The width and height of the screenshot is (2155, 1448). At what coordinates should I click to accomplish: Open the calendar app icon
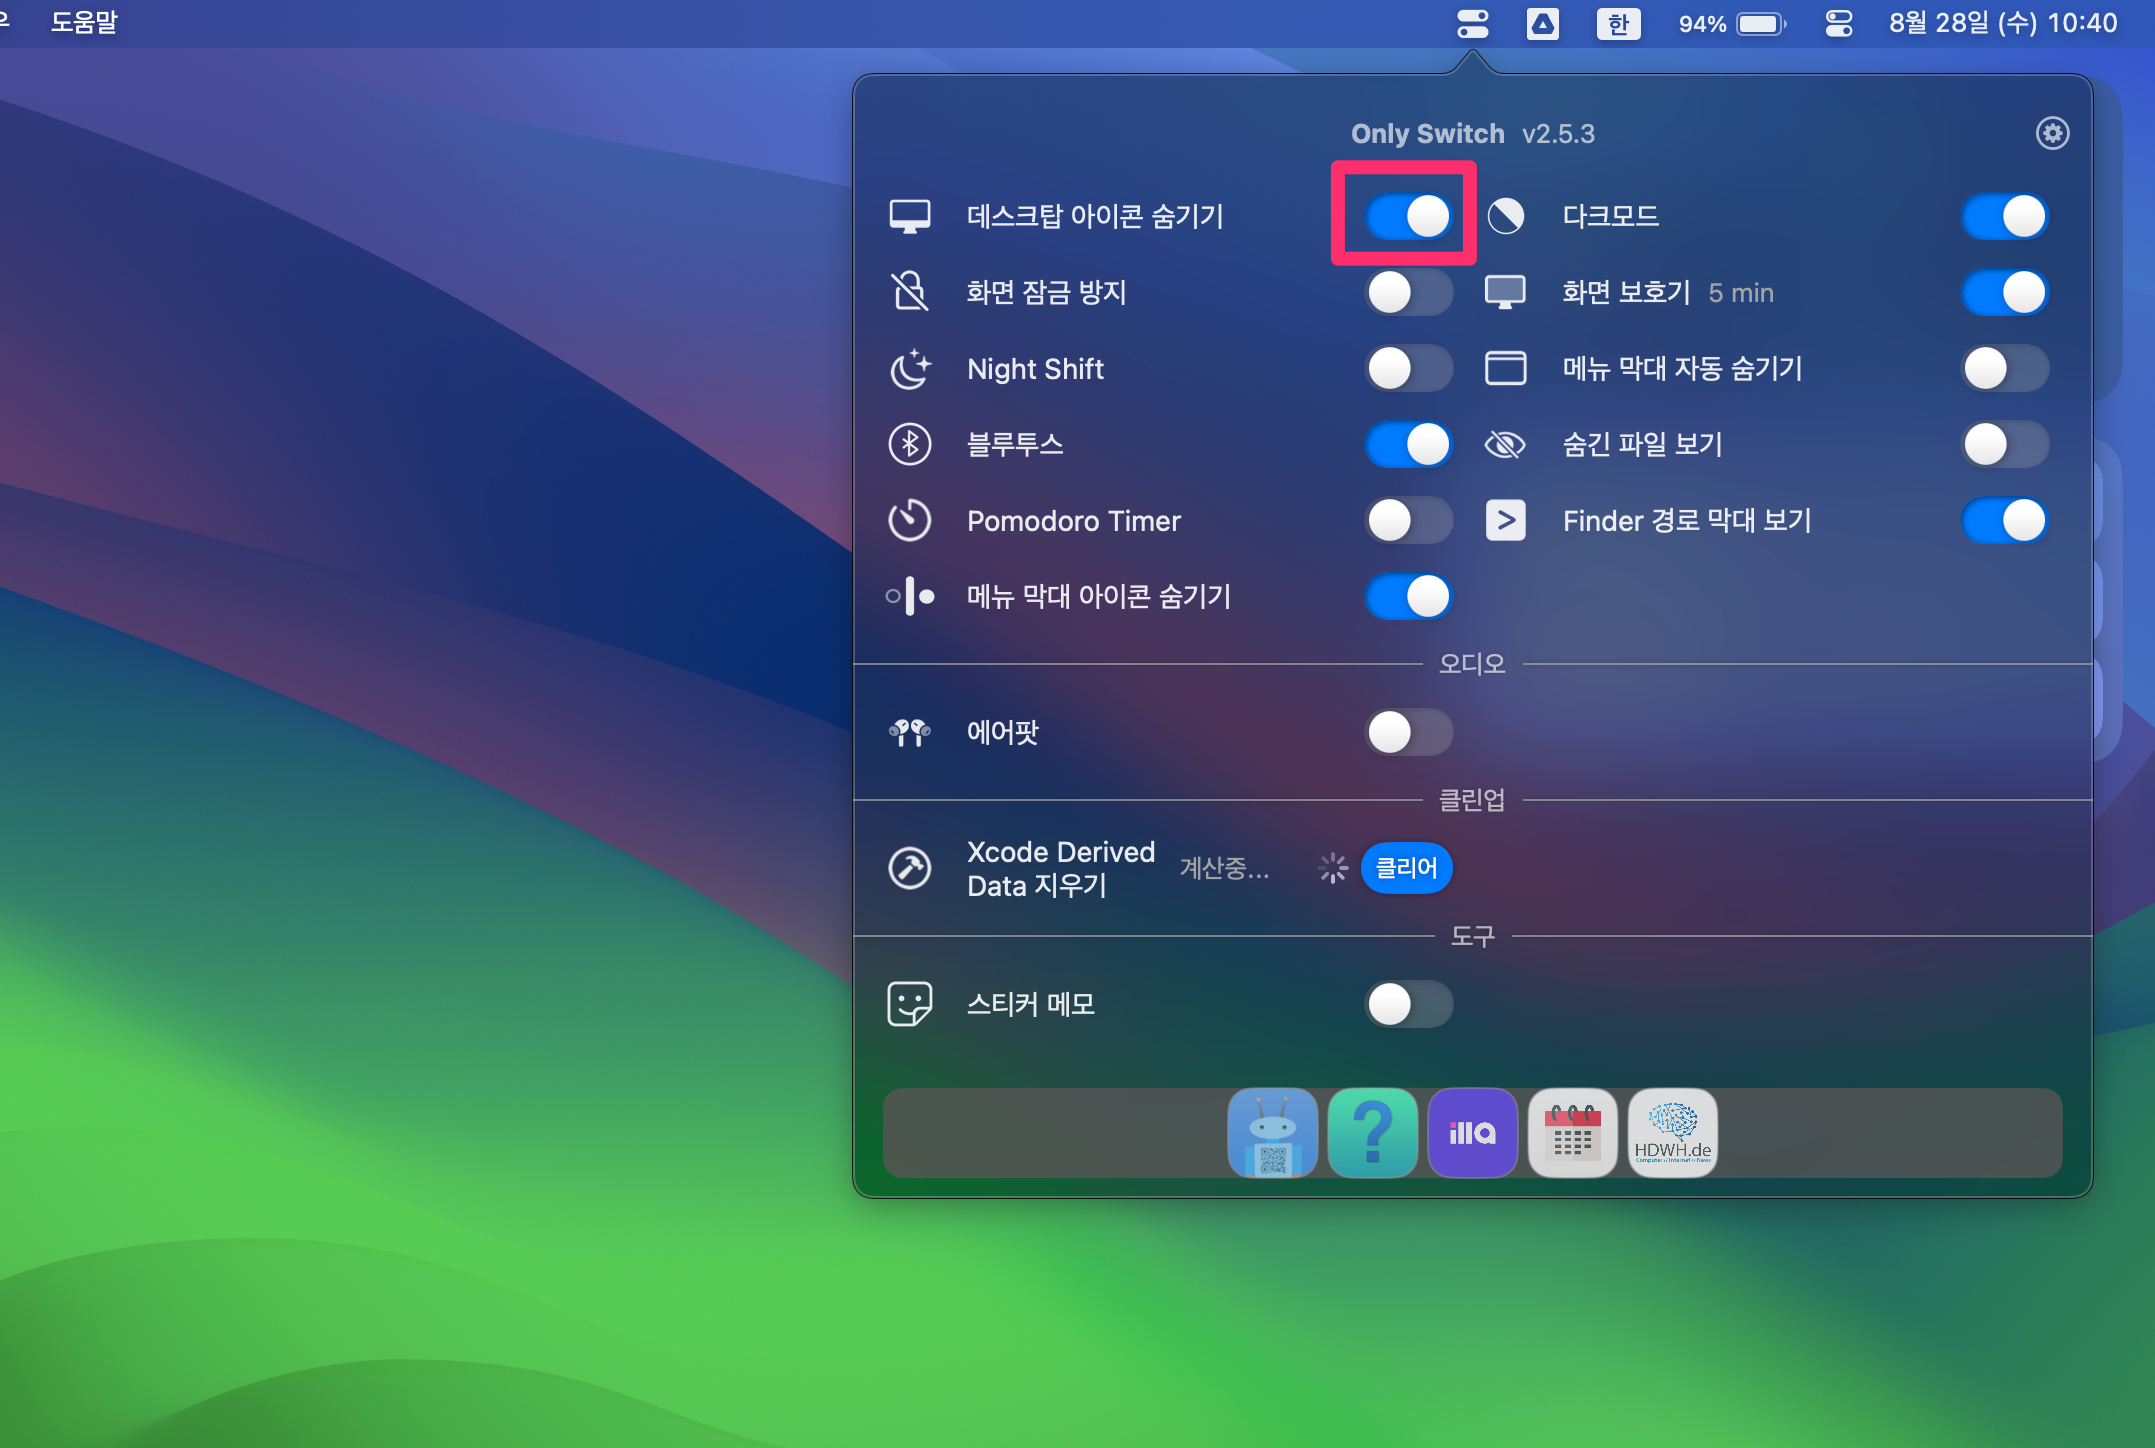[1572, 1133]
